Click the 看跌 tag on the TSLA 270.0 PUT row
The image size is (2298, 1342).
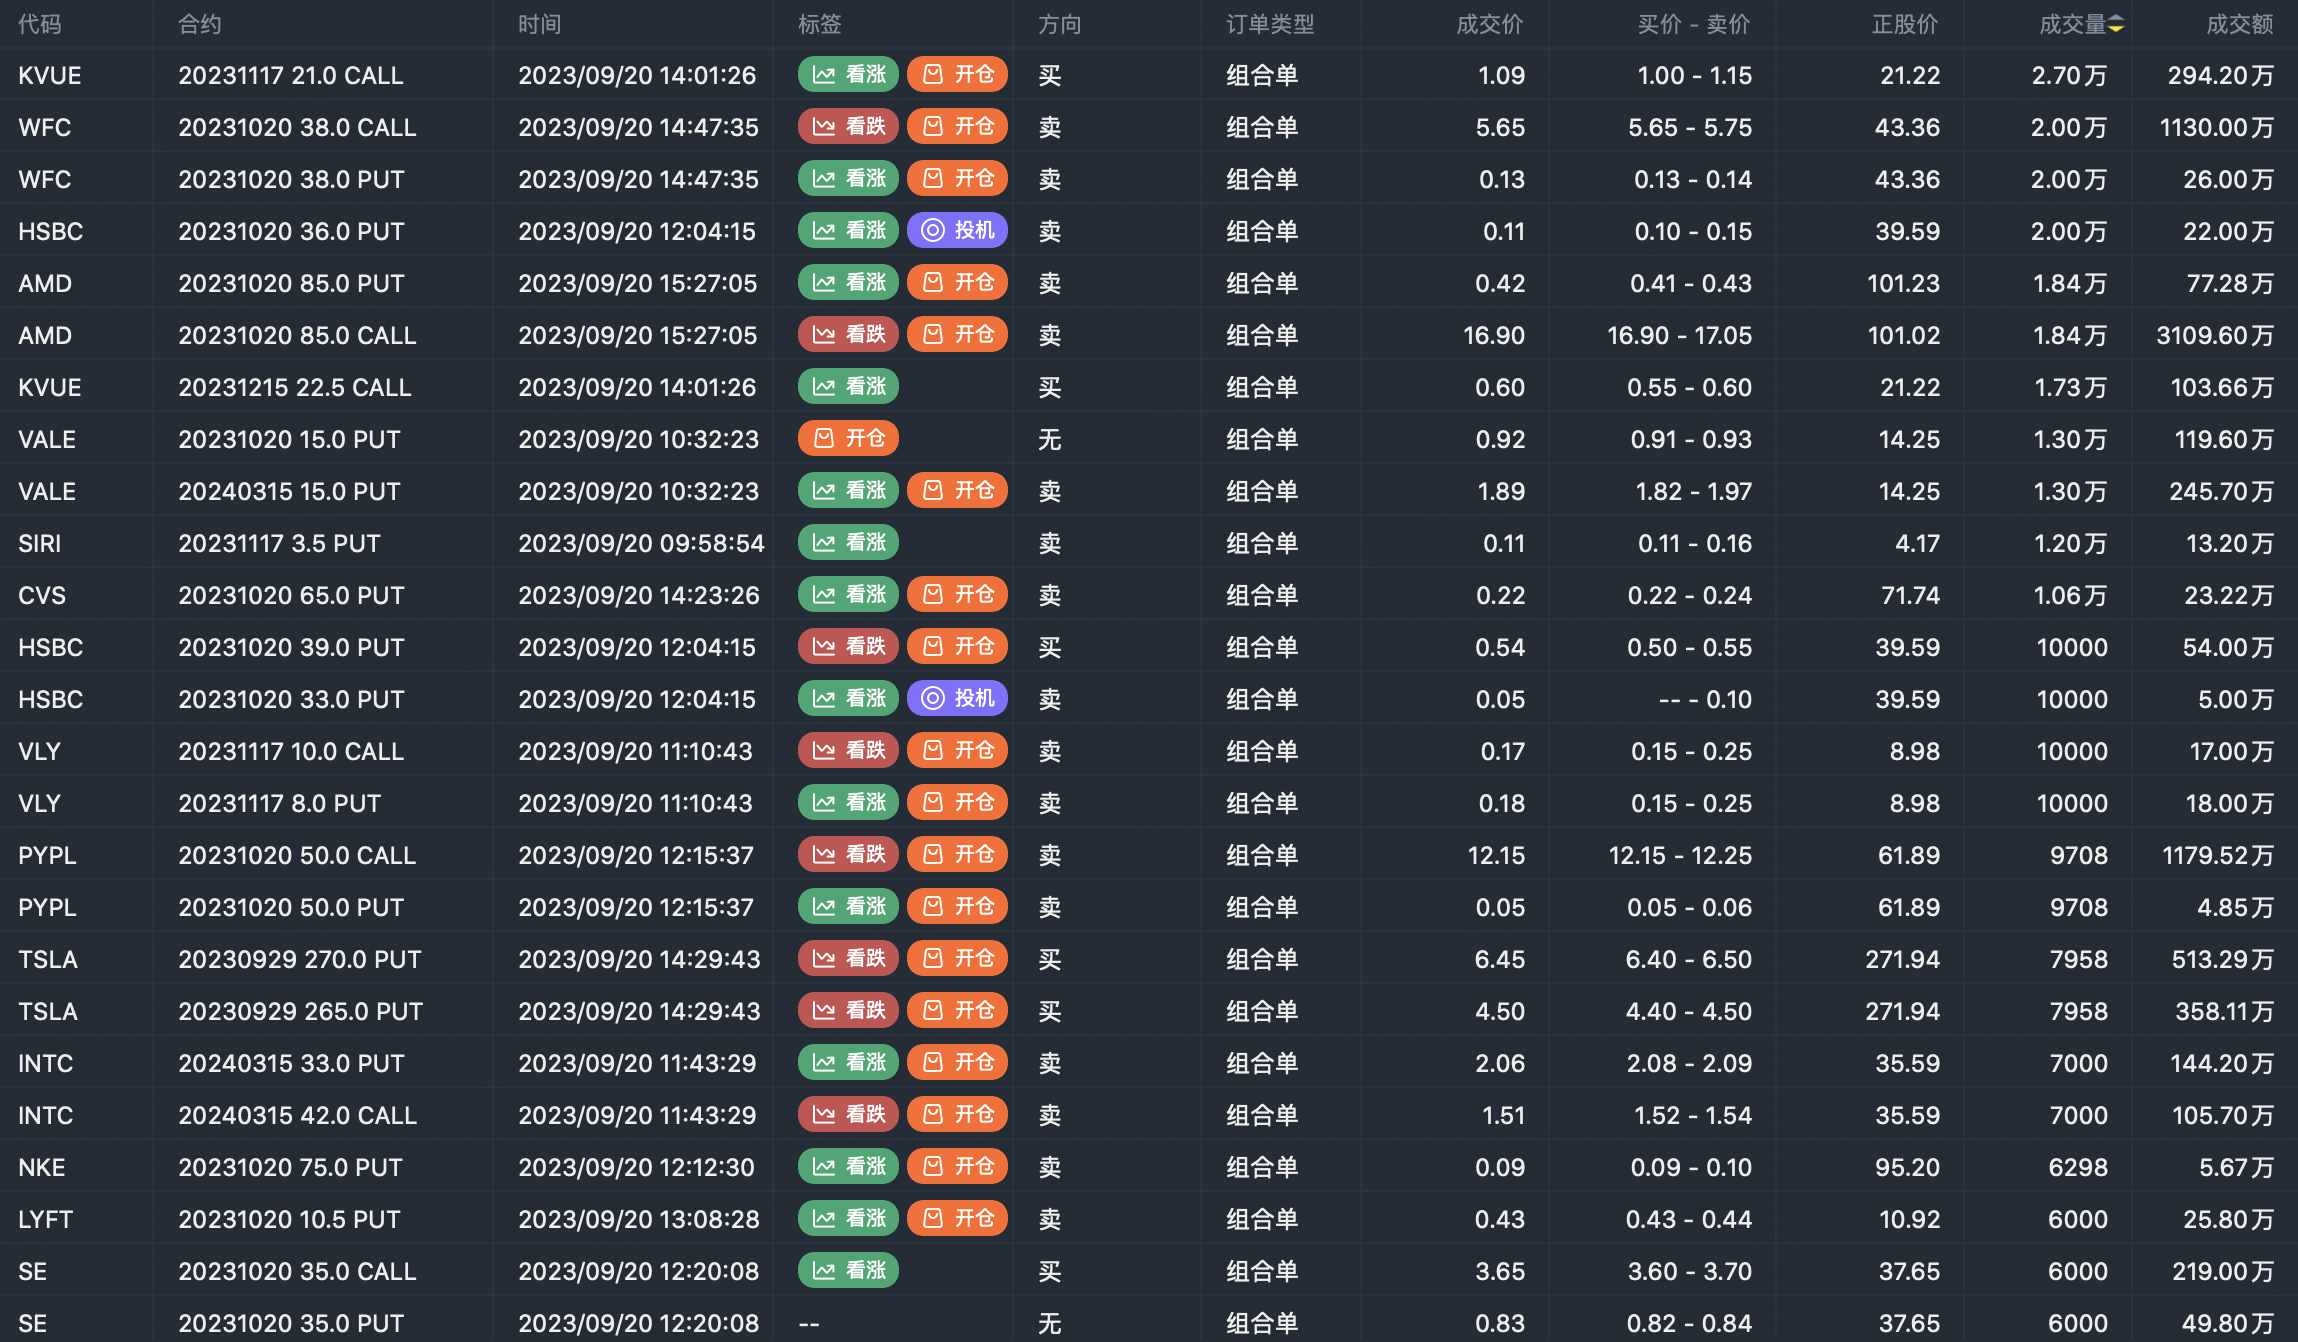[x=848, y=959]
